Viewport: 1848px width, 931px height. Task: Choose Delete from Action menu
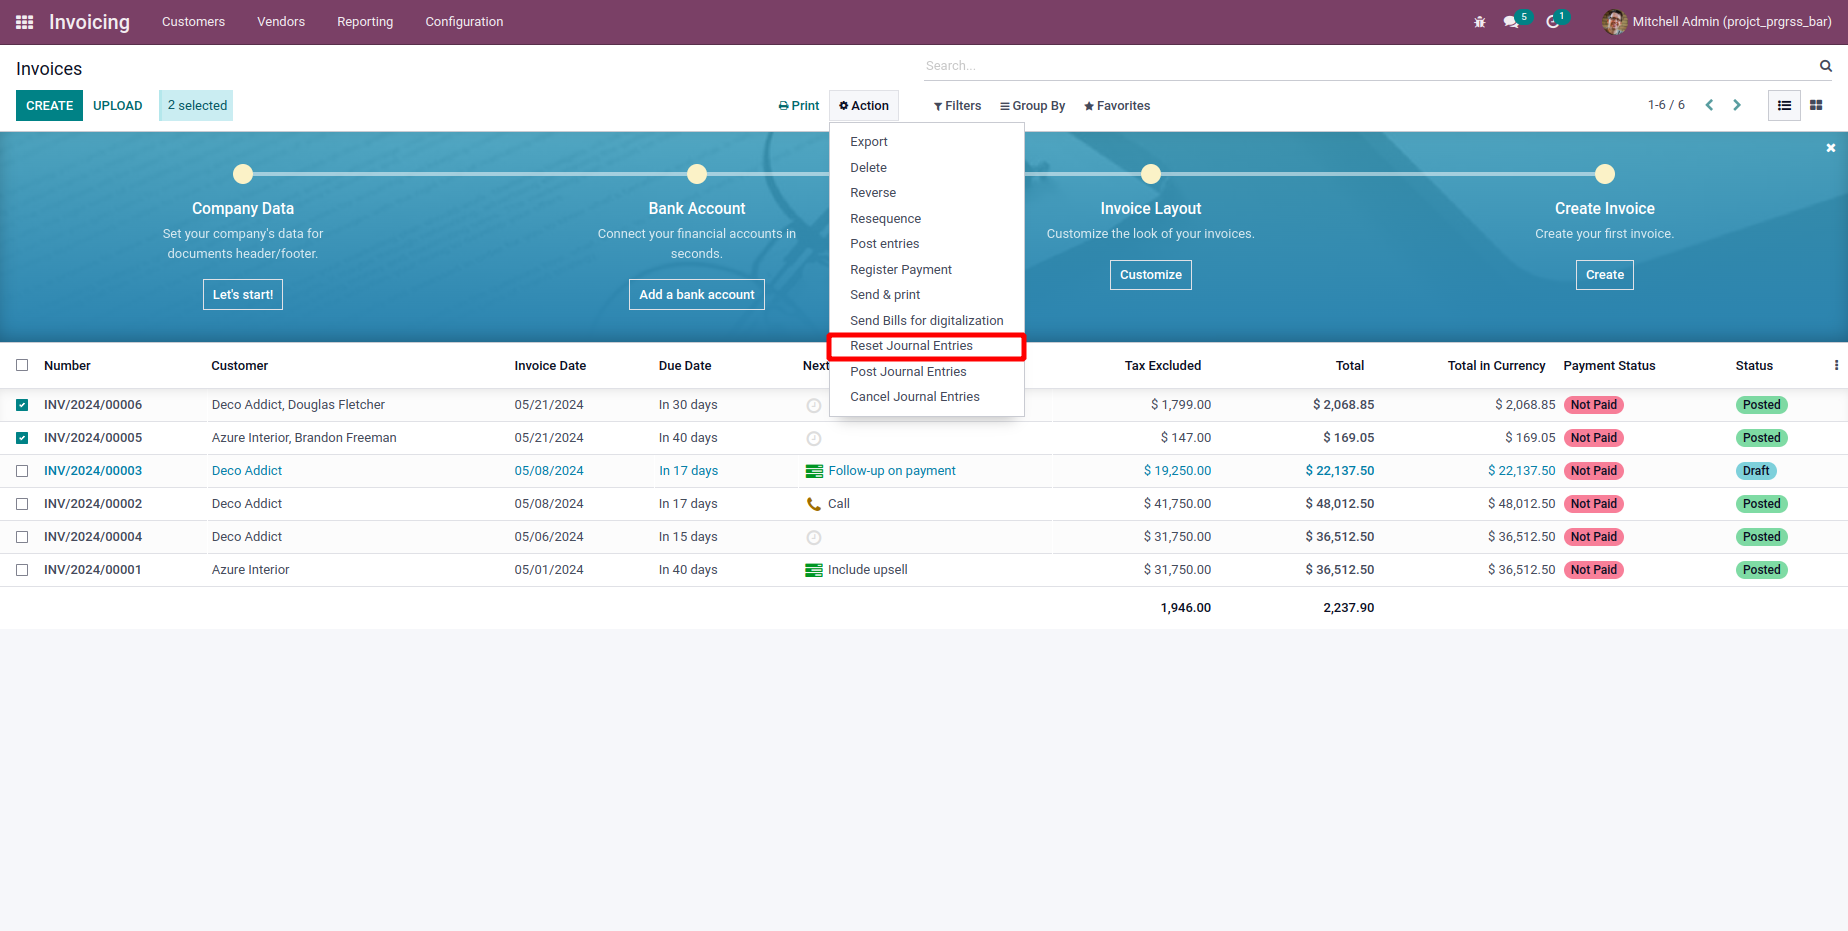[x=927, y=168]
